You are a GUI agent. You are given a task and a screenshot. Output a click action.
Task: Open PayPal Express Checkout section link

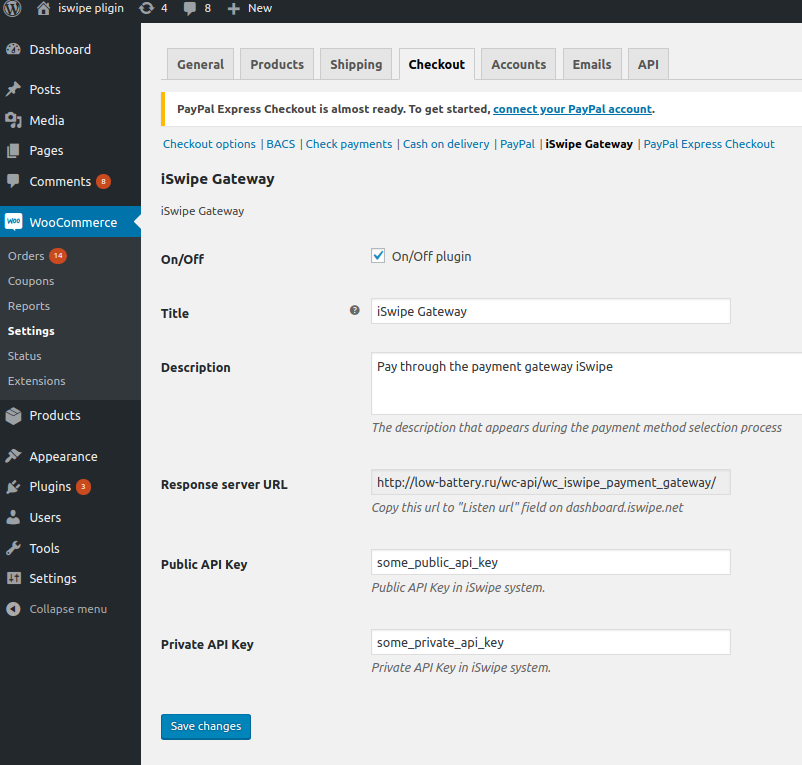click(709, 144)
